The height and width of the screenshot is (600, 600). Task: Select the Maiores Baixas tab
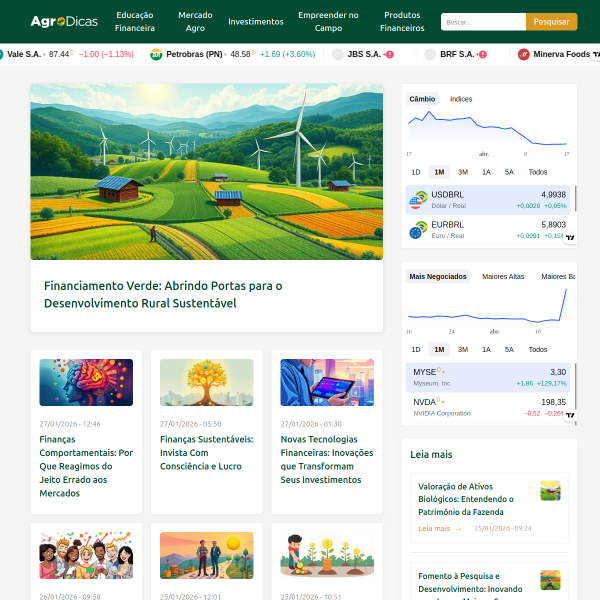click(x=558, y=277)
